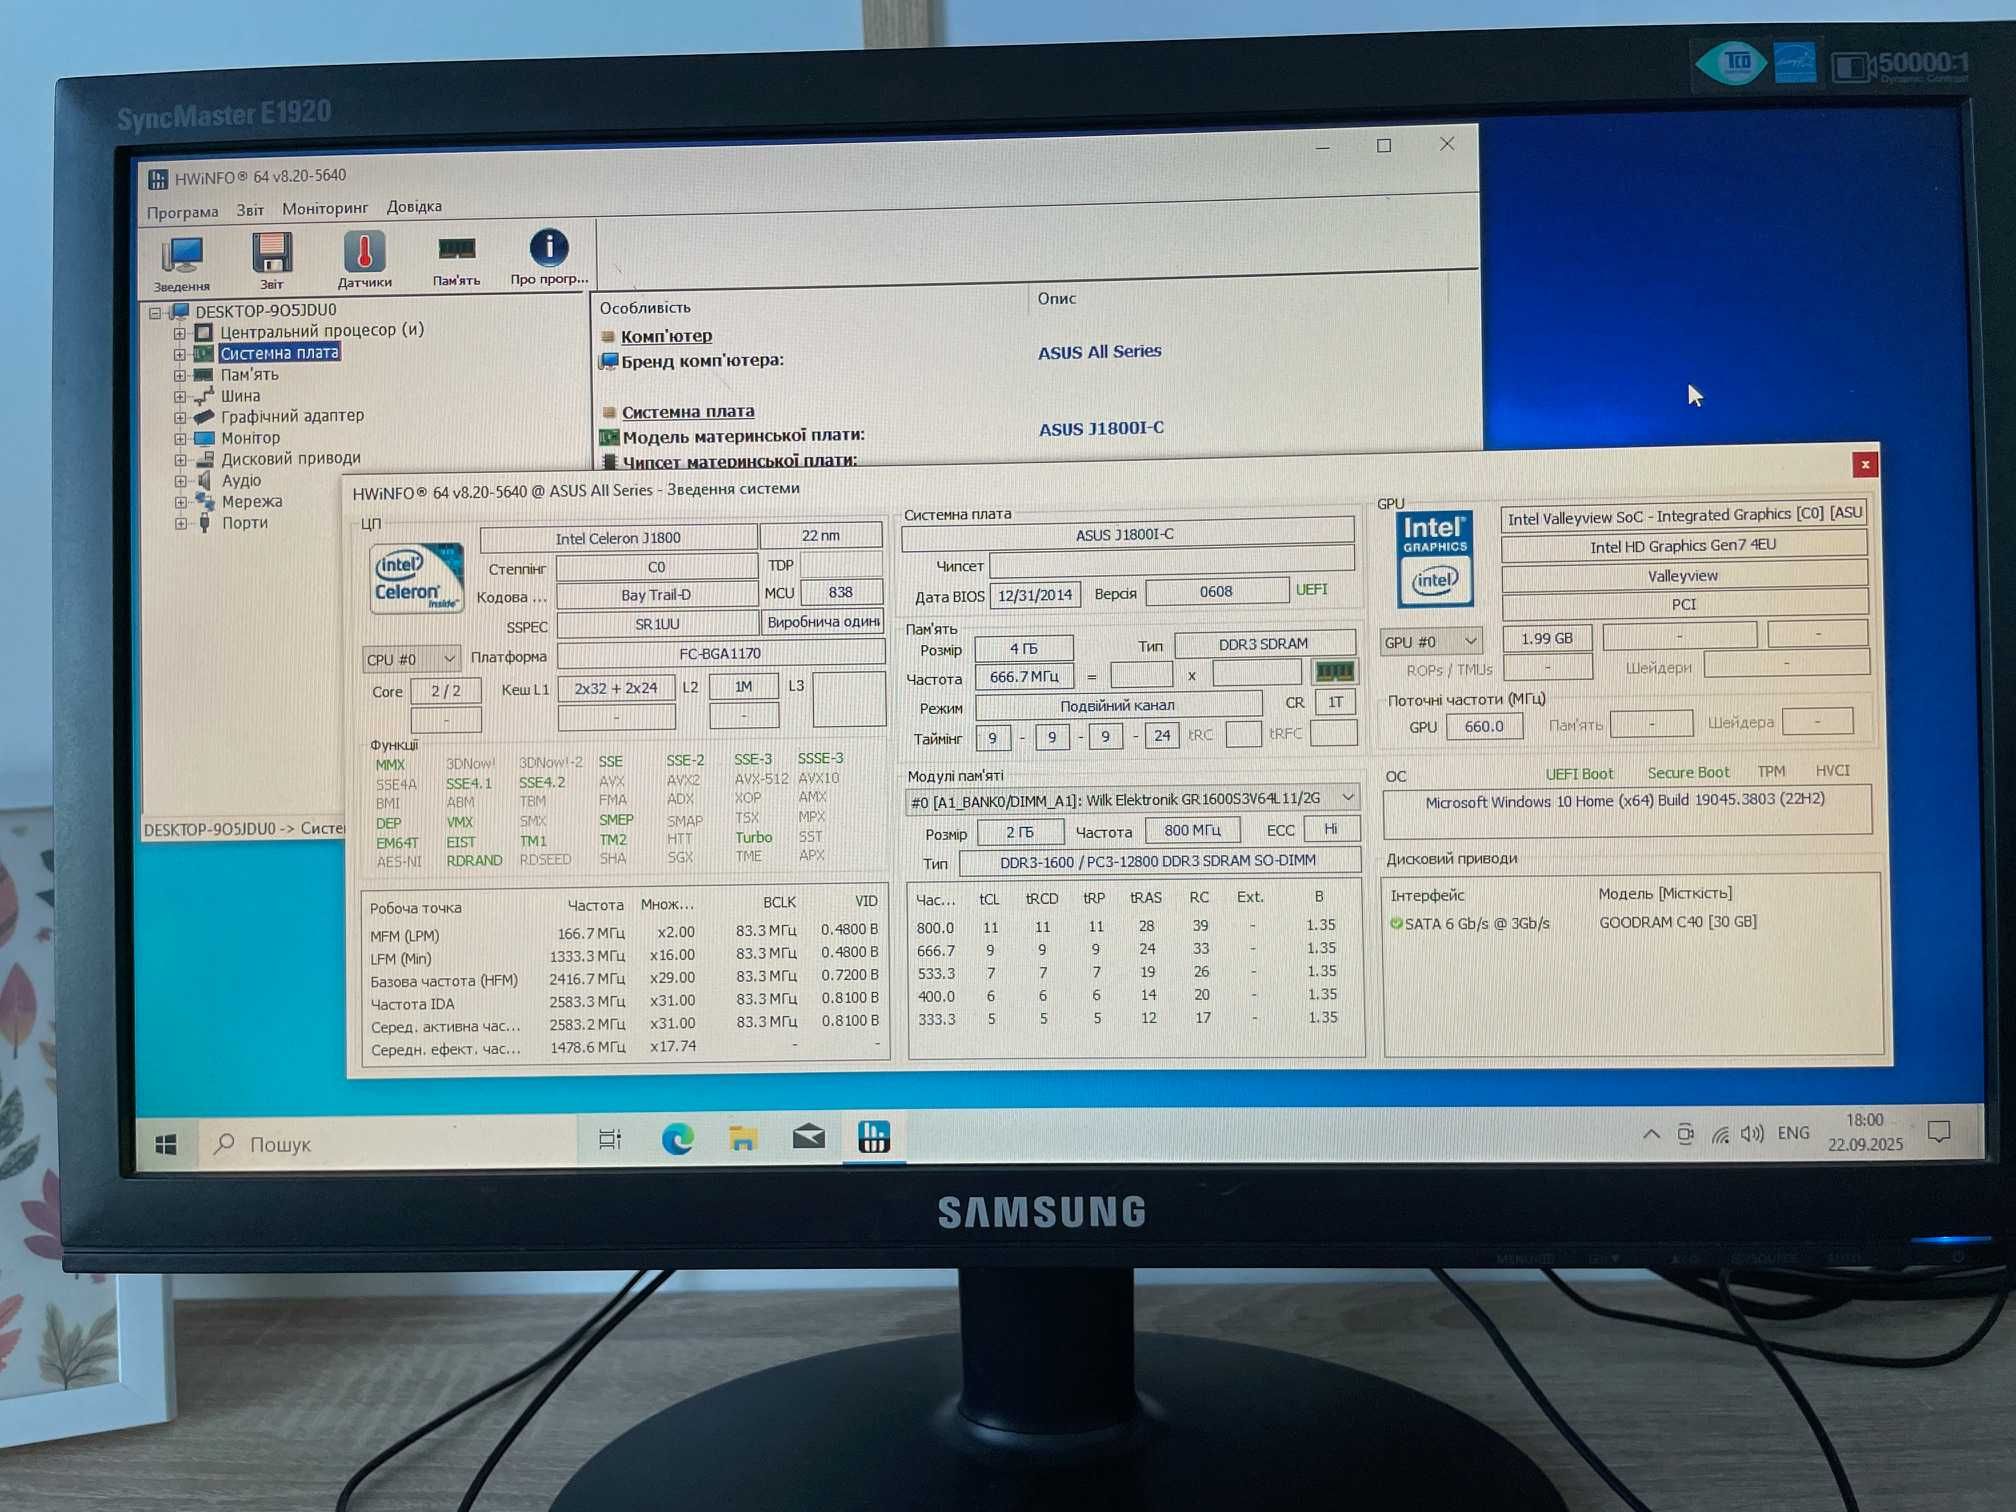Screen dimensions: 2016x1512
Task: Expand the Графічний адаптер tree node
Action: click(180, 418)
